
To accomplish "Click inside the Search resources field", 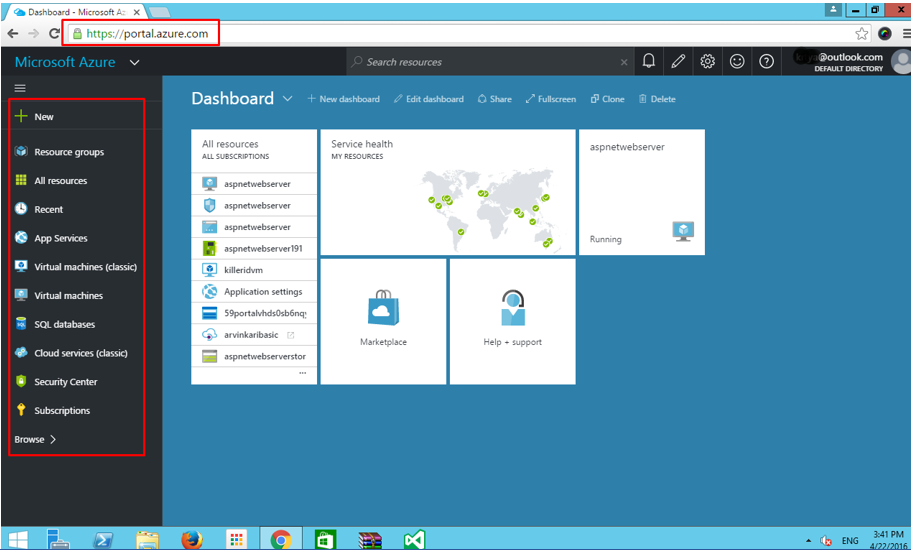I will click(488, 62).
